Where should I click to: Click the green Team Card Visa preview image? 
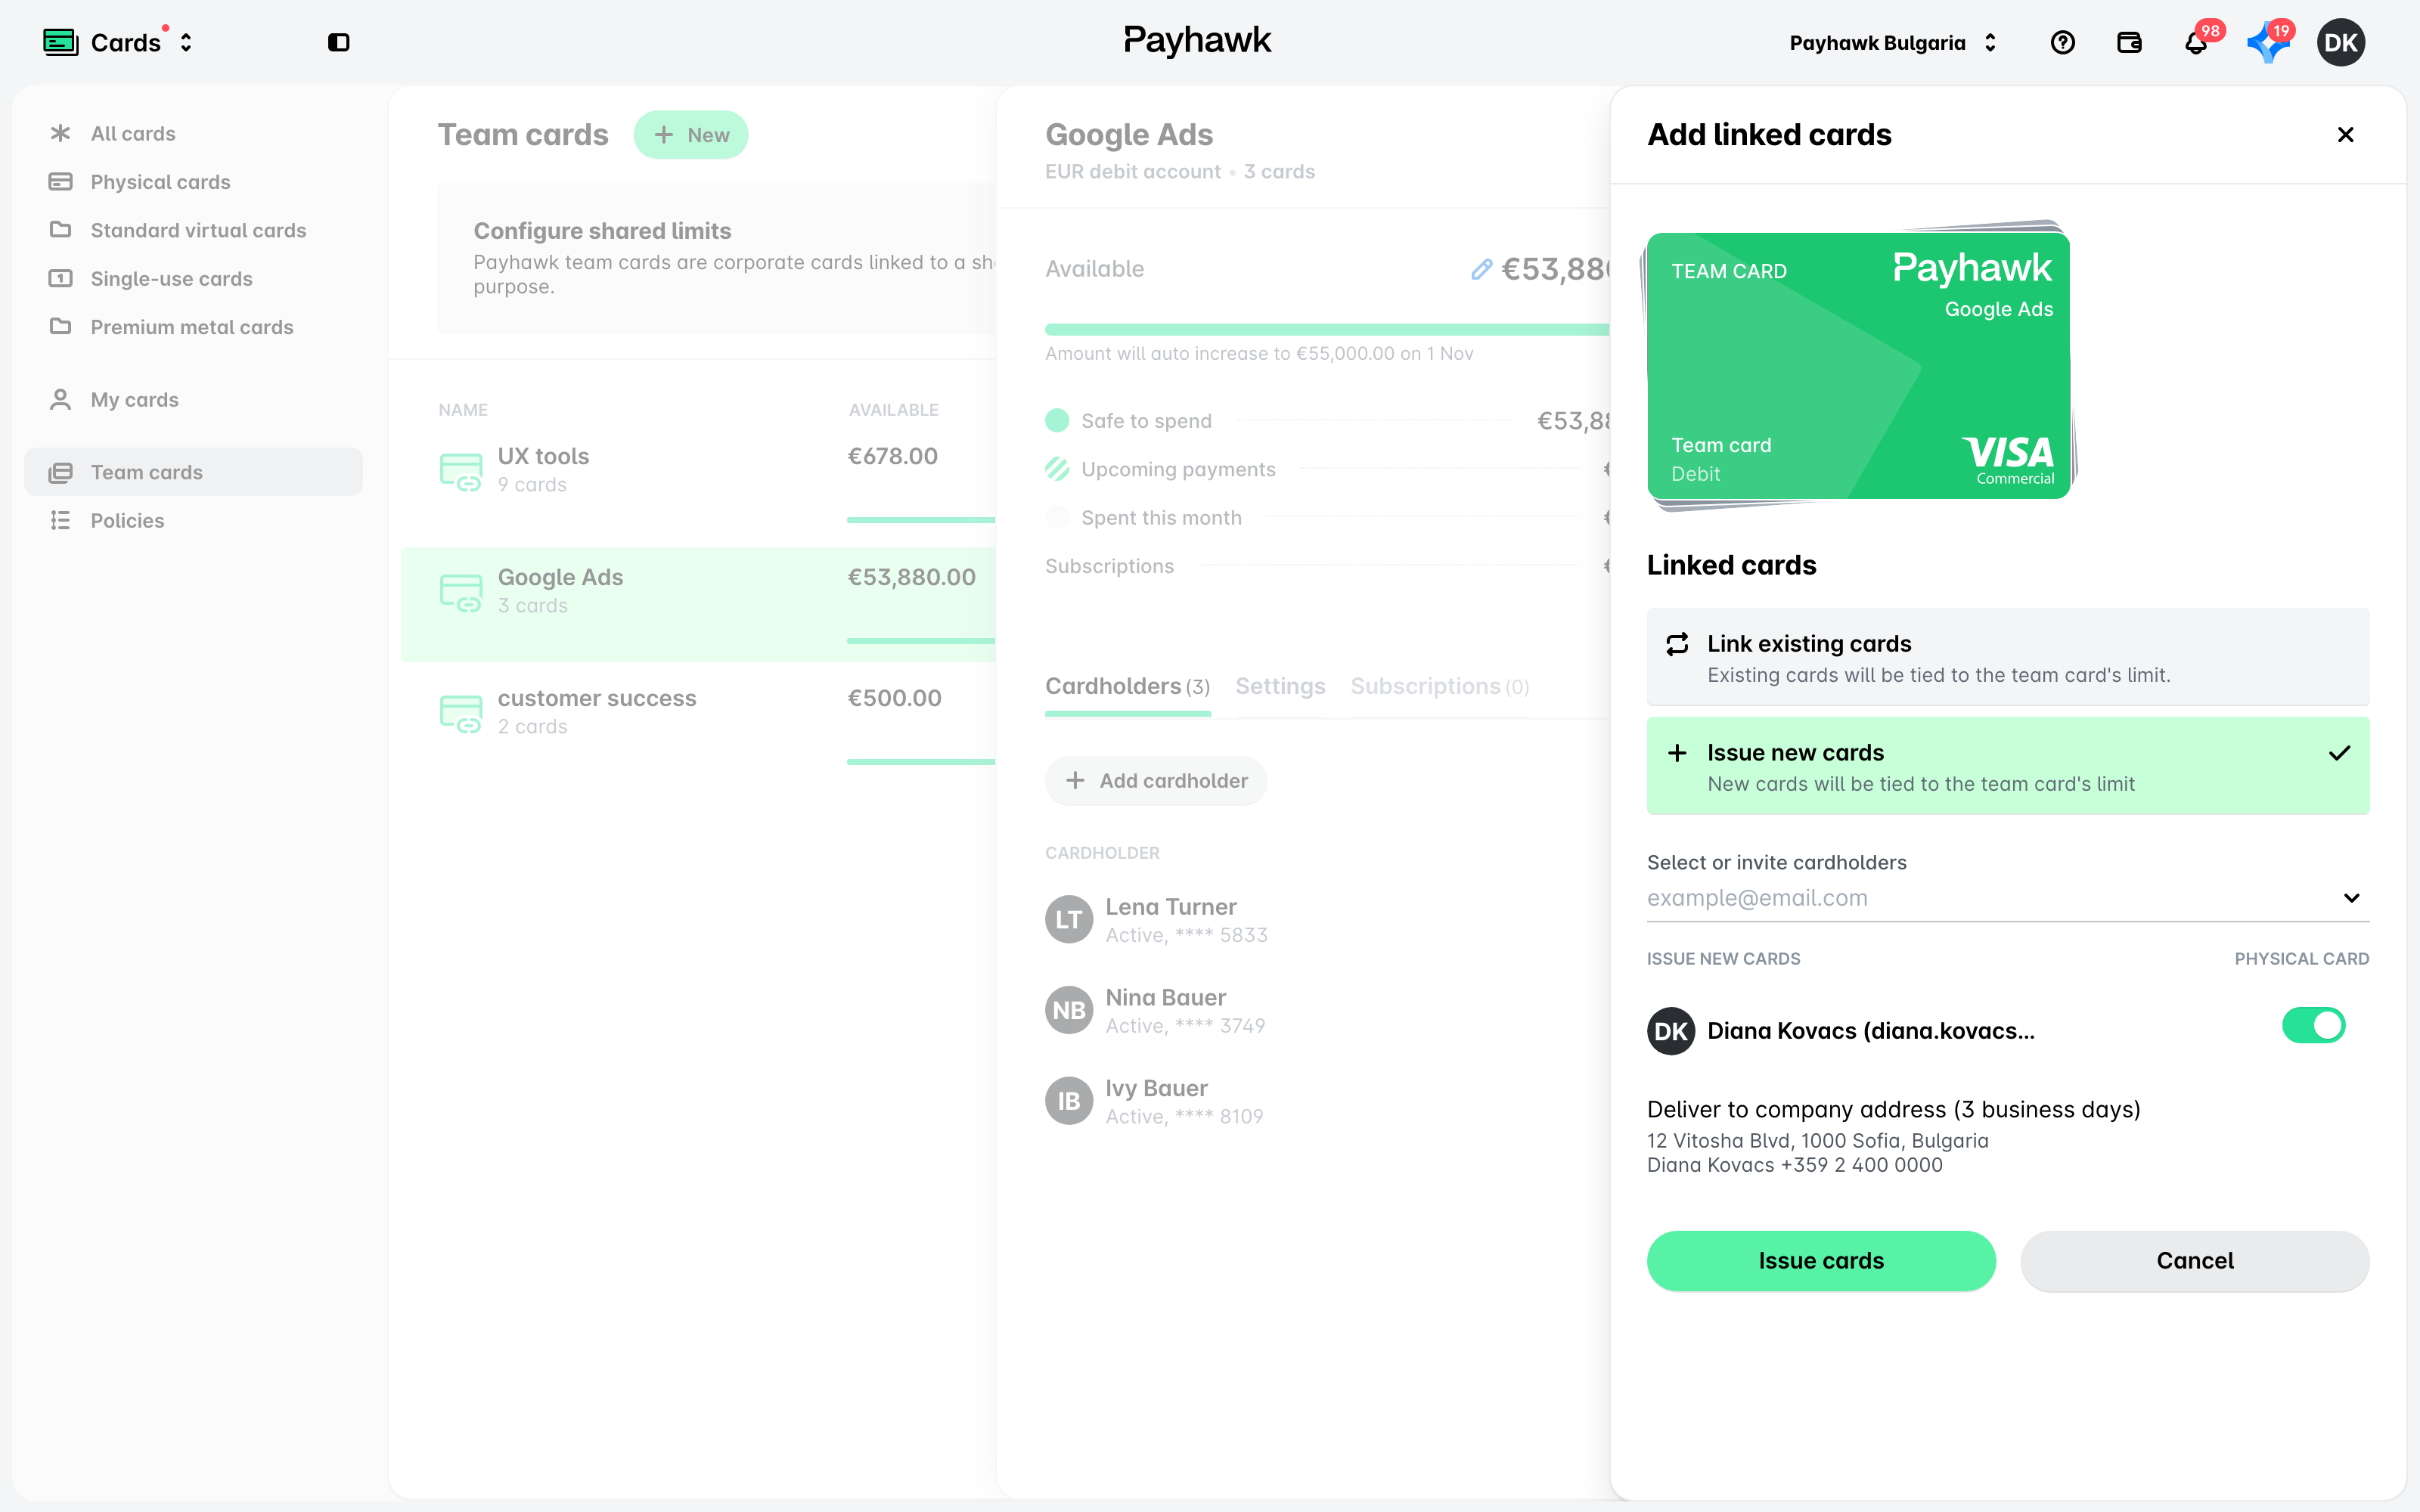point(1858,366)
